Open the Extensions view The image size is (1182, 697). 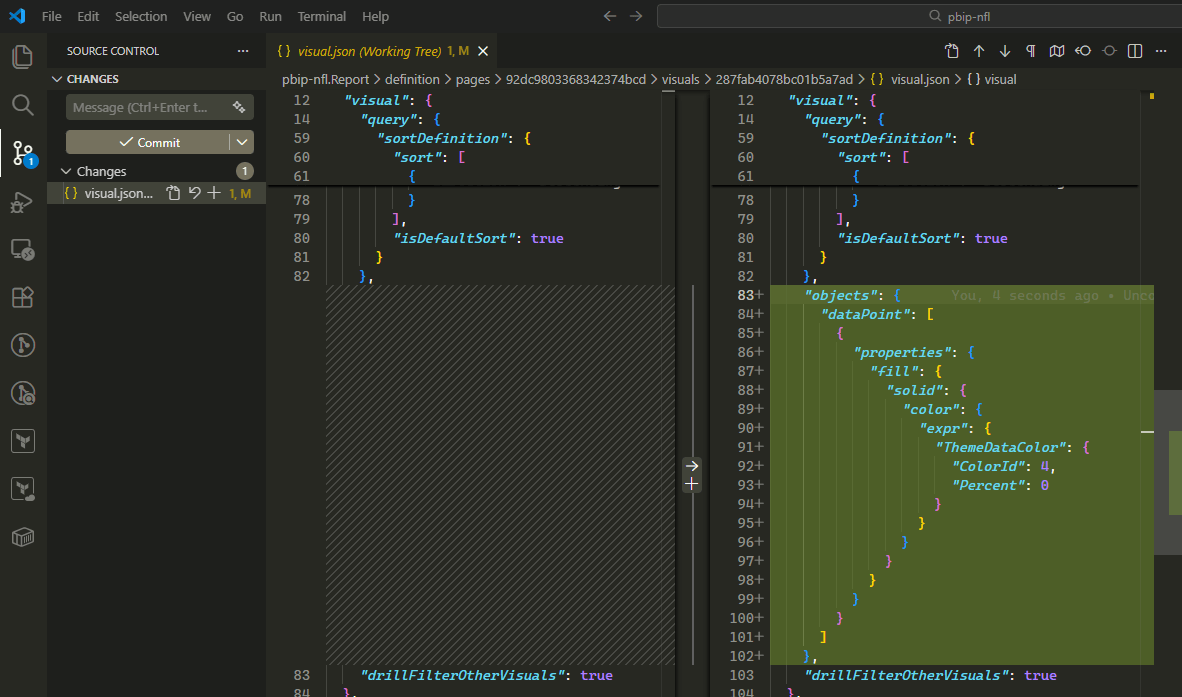(22, 297)
